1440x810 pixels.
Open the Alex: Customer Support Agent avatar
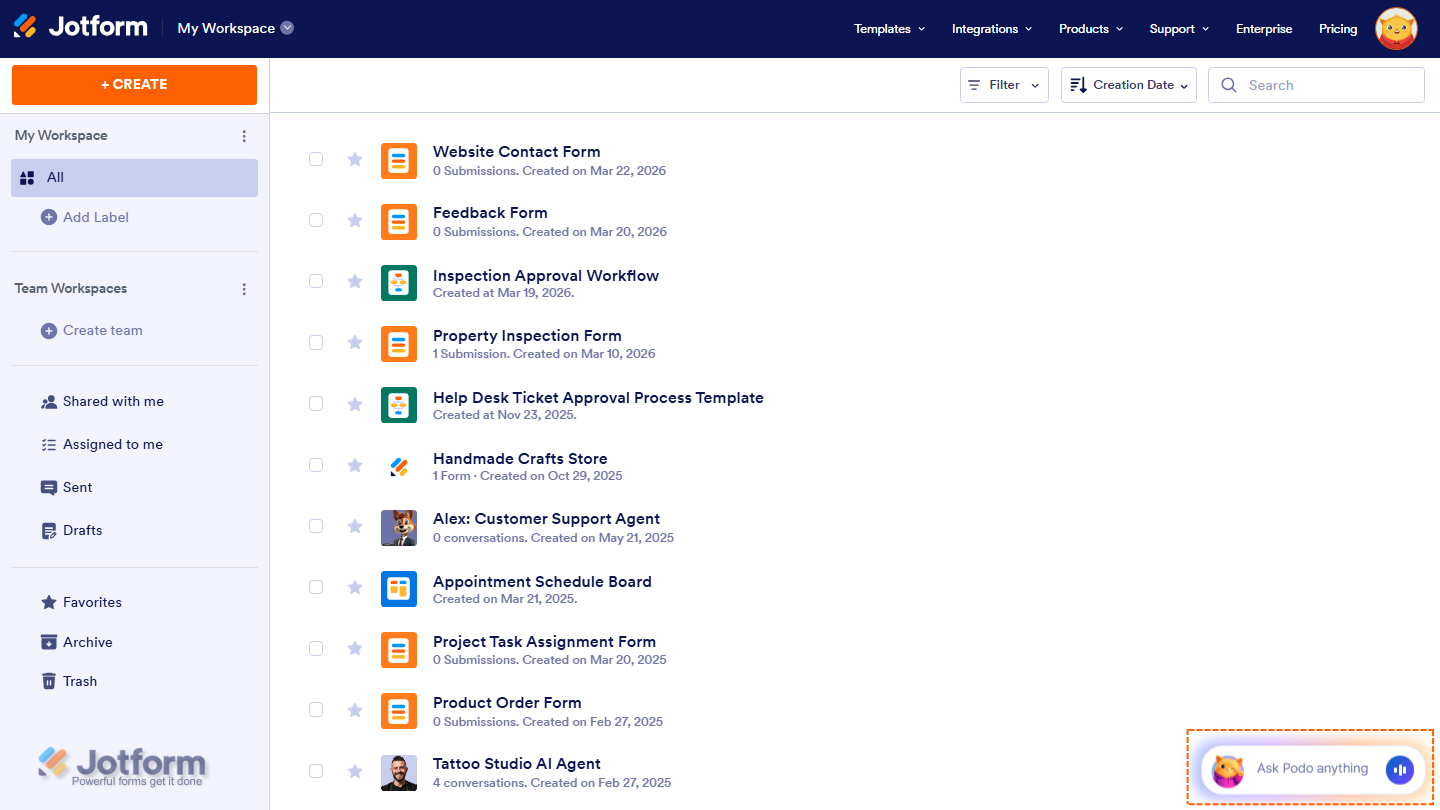pos(399,527)
